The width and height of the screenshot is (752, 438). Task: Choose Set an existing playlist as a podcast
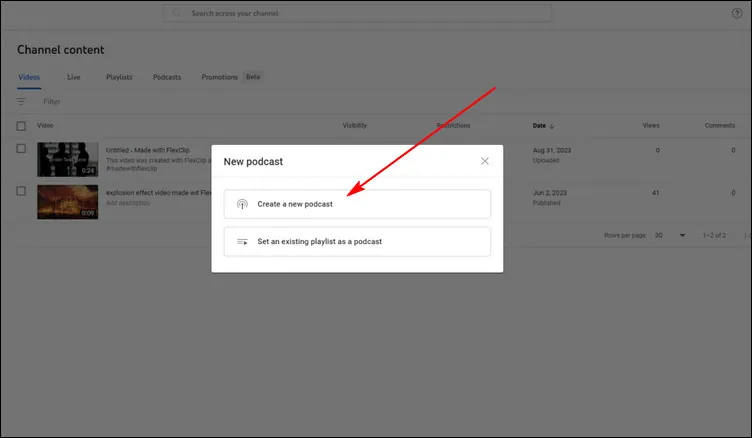(357, 242)
